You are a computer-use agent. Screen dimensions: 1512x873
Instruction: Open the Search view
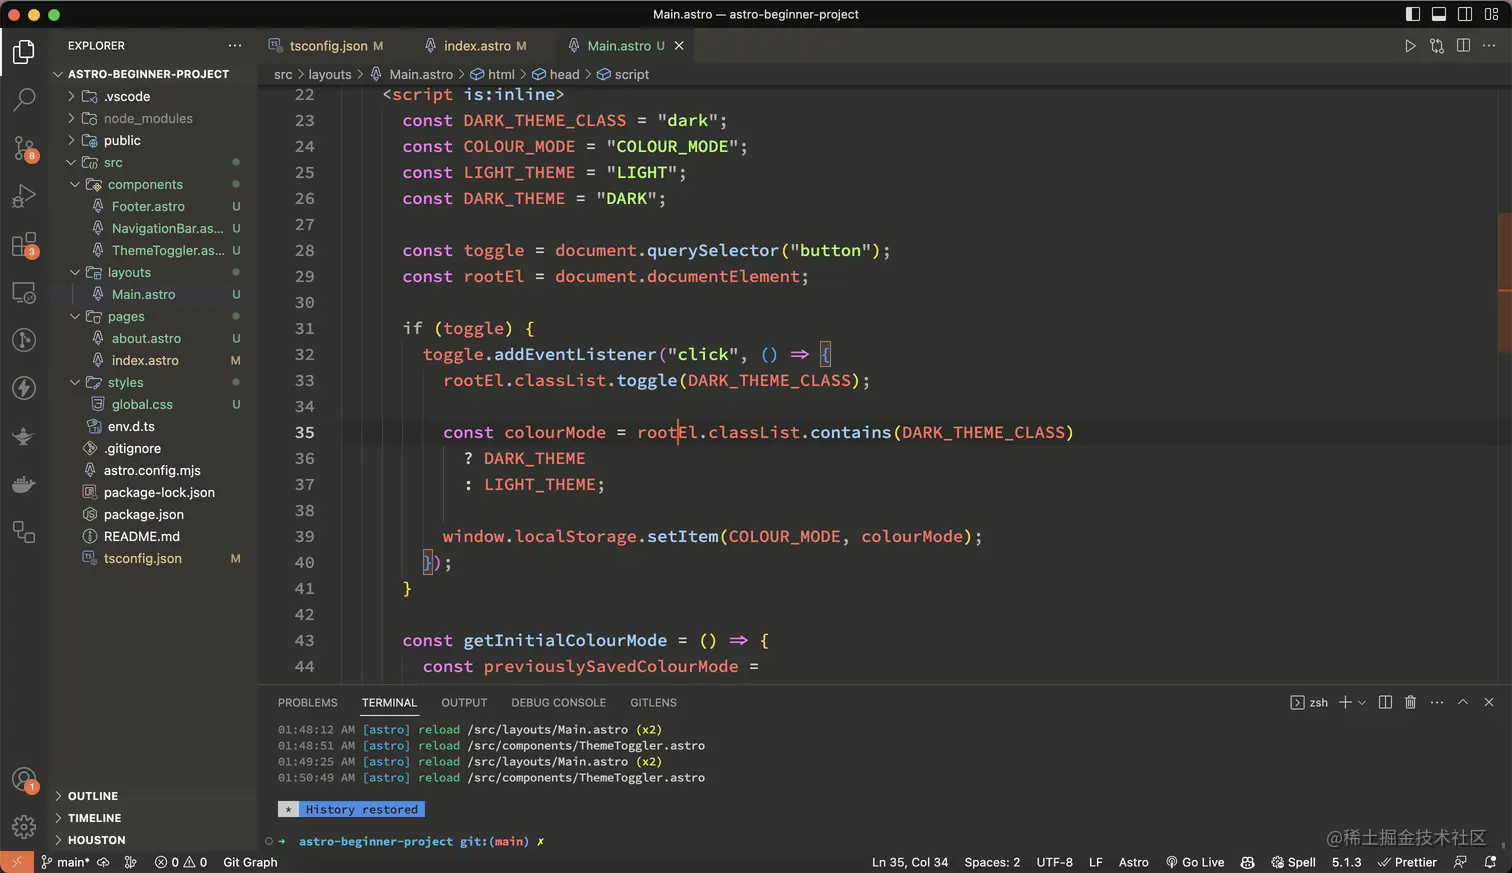(x=24, y=100)
